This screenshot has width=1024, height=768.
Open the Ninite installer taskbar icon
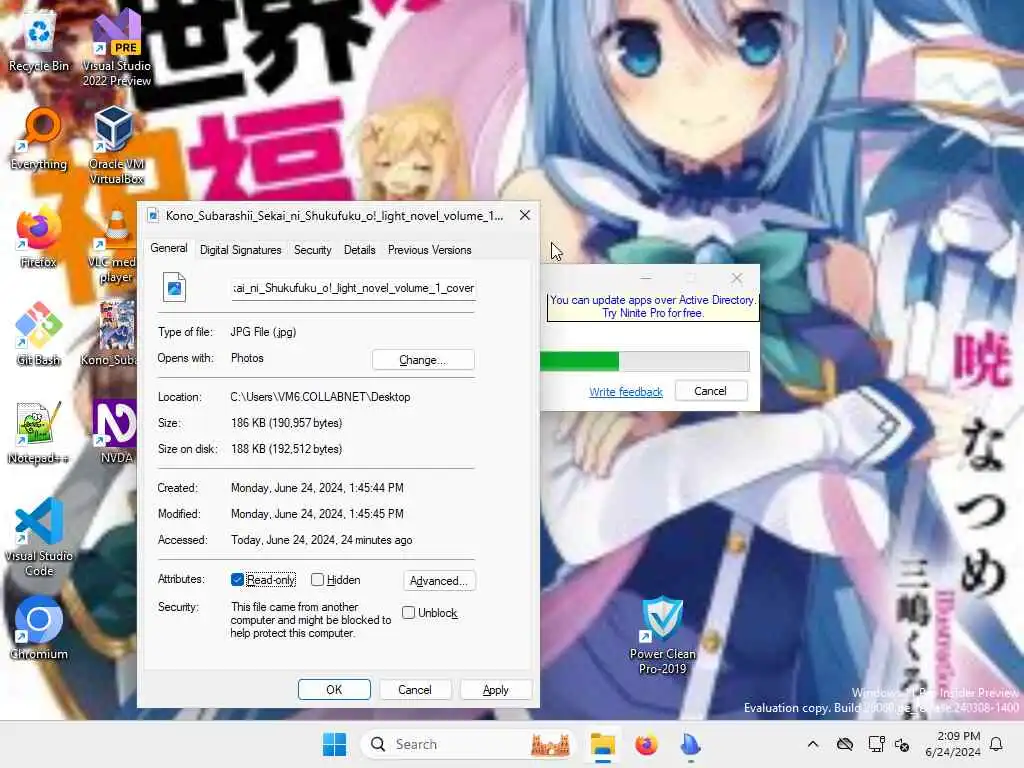pyautogui.click(x=690, y=744)
